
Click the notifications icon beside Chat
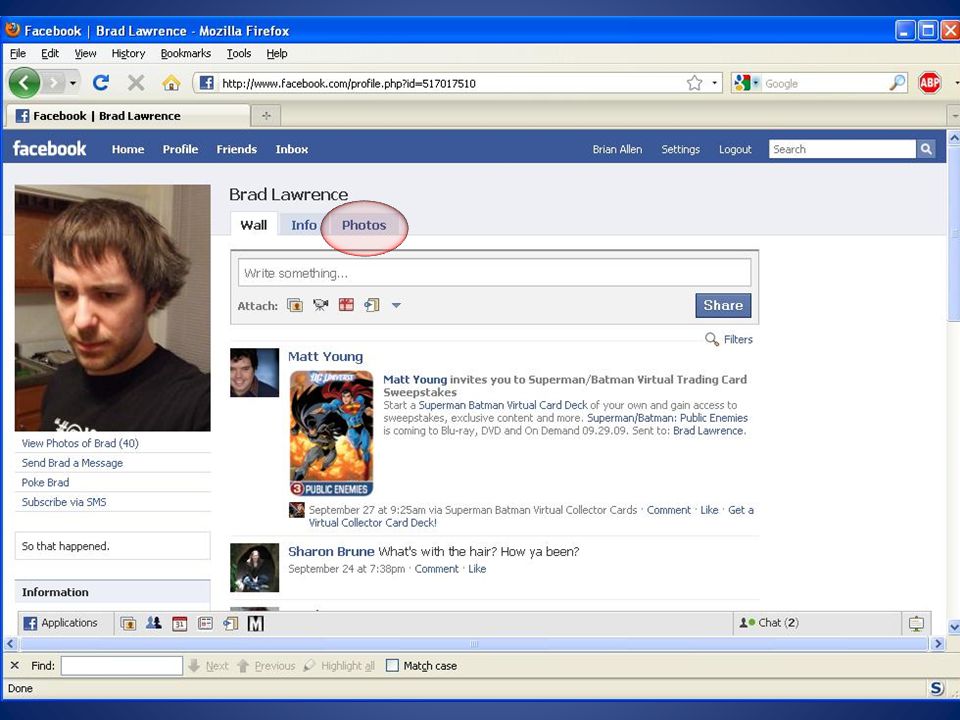pos(916,623)
